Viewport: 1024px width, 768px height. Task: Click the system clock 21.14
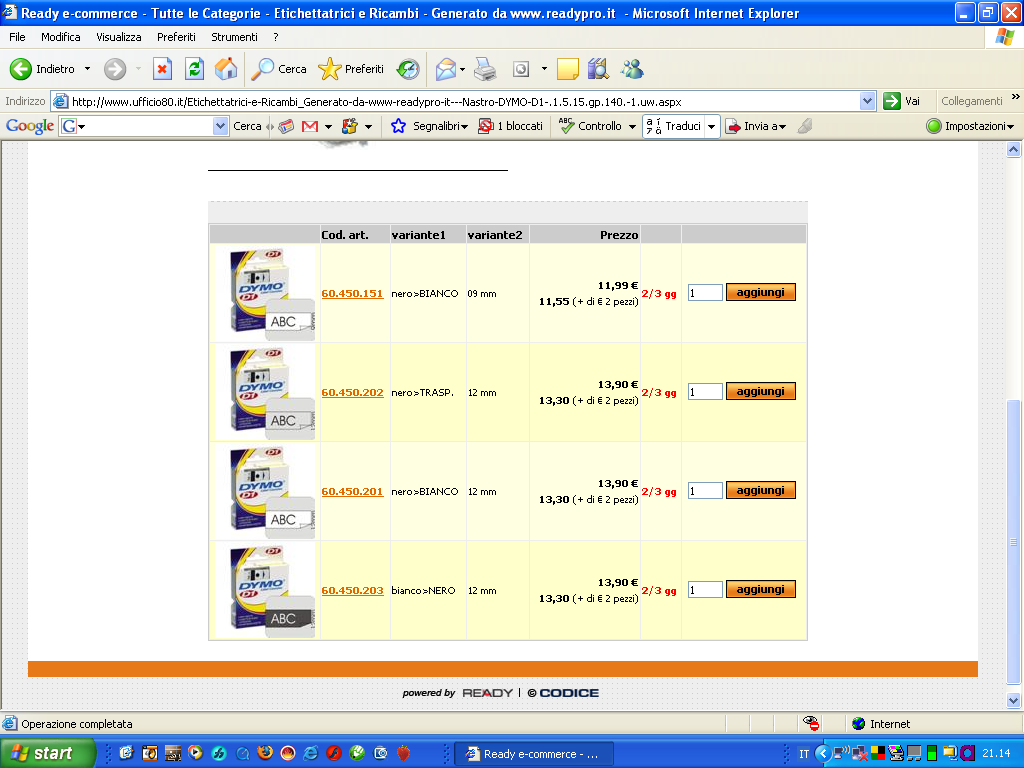click(996, 754)
